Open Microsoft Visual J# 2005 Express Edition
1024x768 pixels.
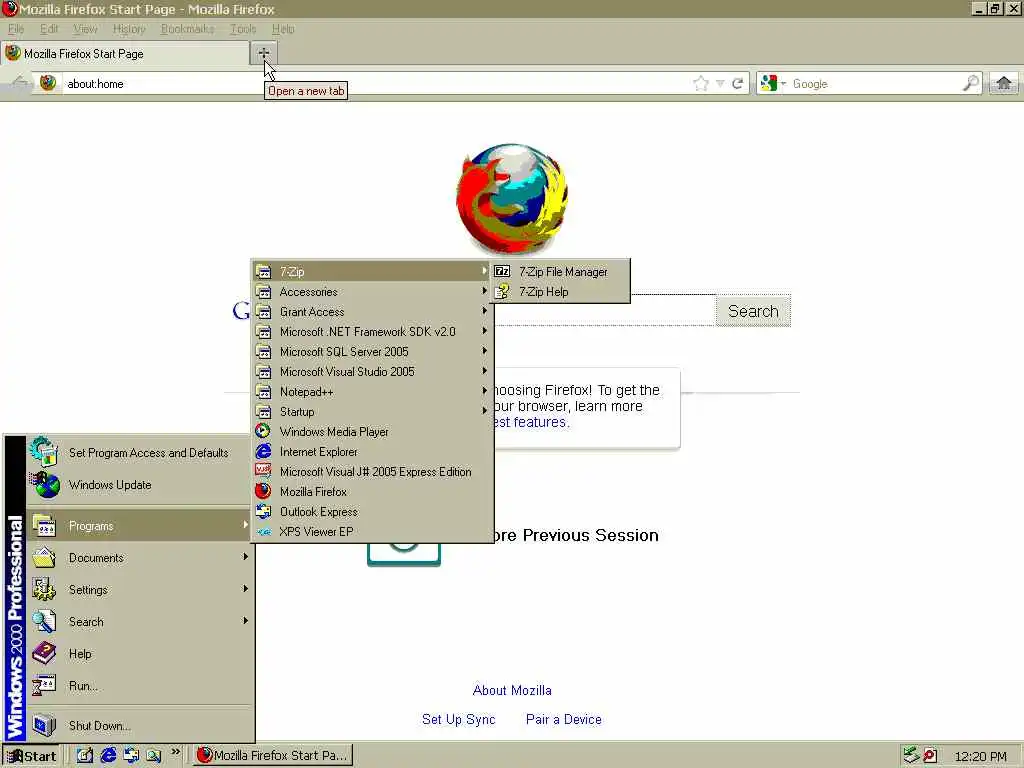pyautogui.click(x=372, y=472)
